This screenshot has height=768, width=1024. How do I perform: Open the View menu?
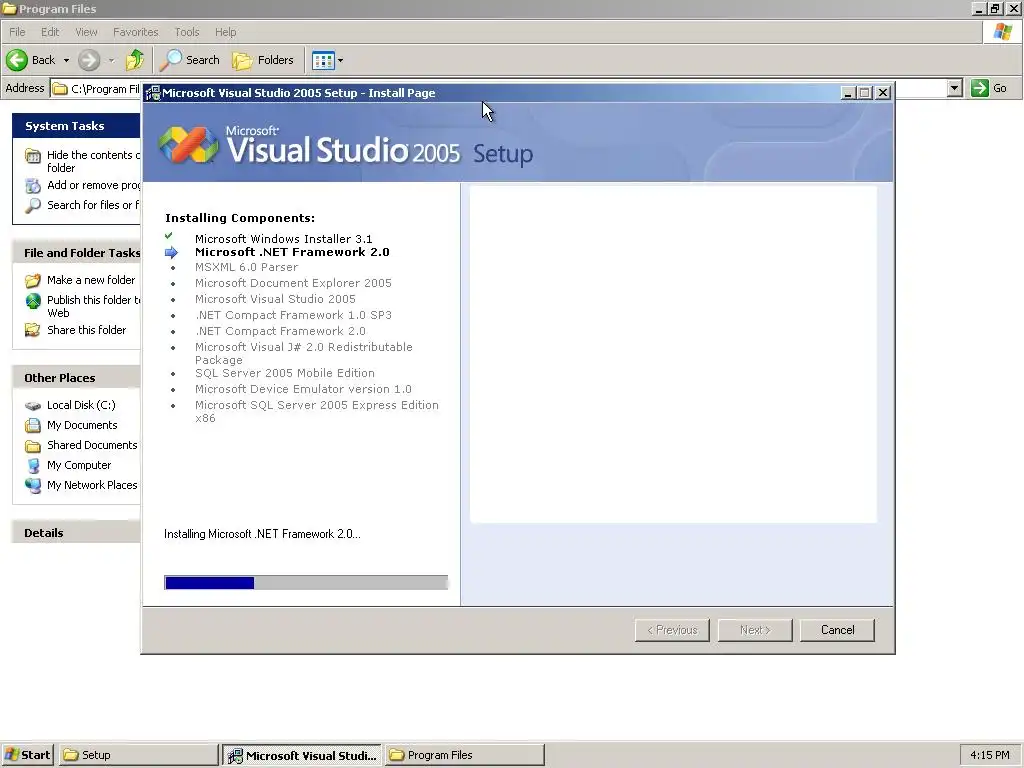pyautogui.click(x=86, y=32)
